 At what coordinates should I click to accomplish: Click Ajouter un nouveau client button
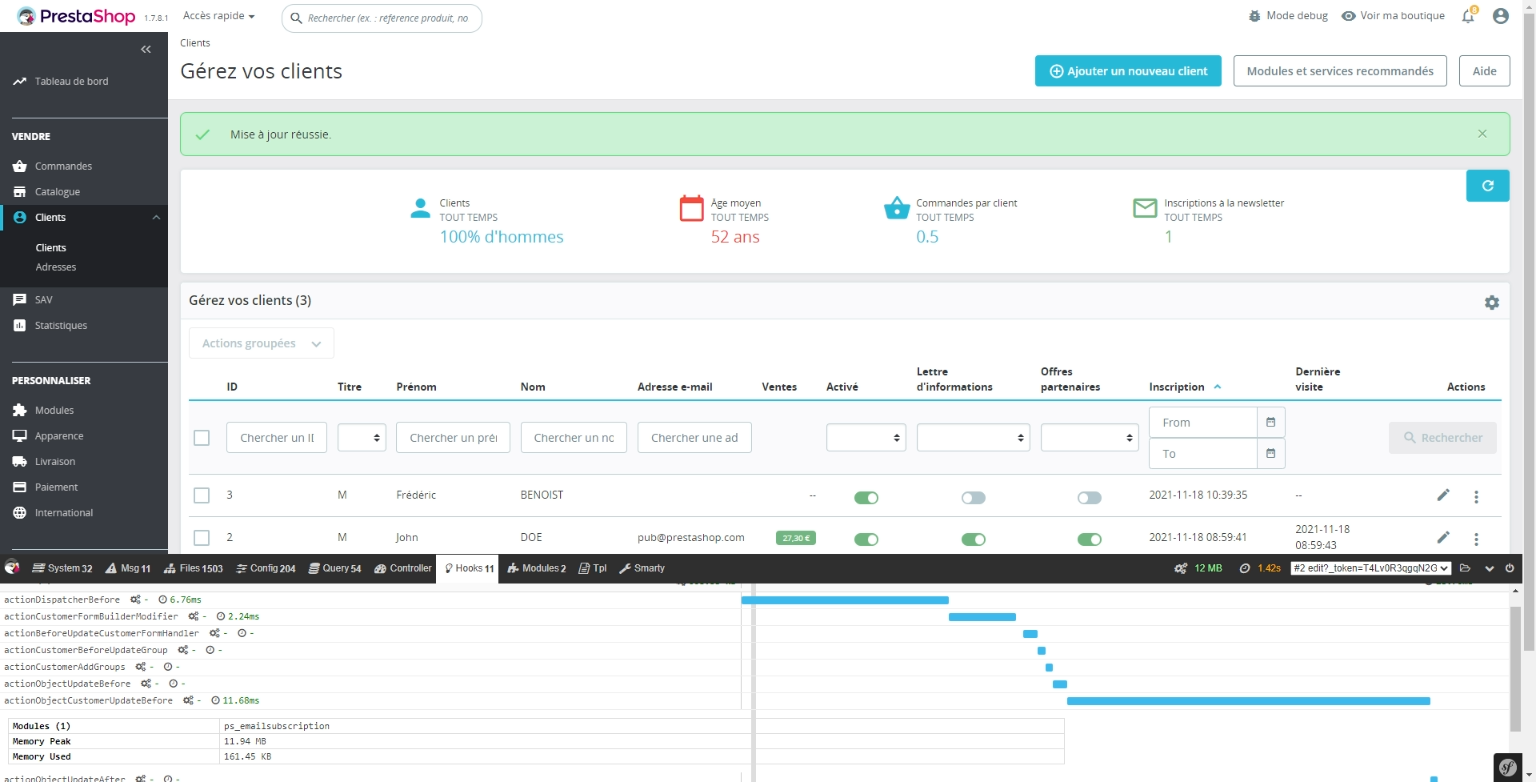pyautogui.click(x=1127, y=71)
